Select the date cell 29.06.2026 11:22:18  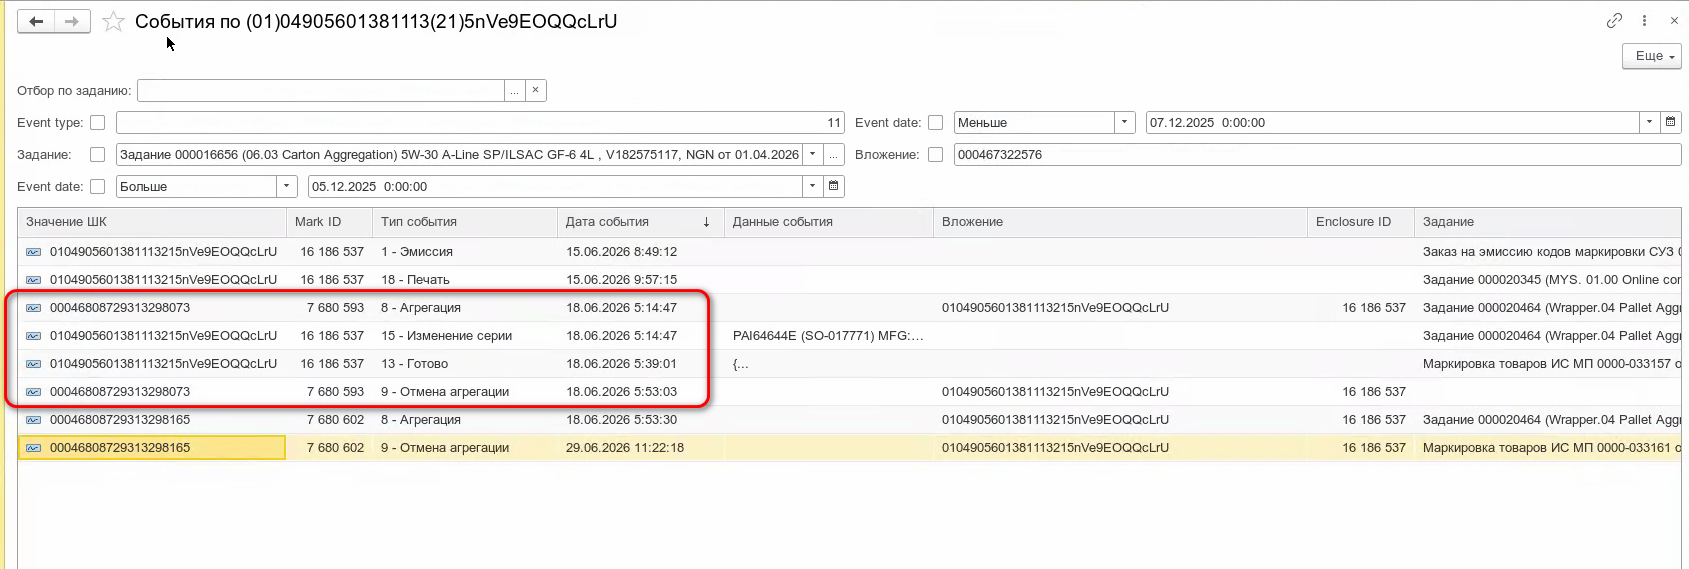coord(640,448)
